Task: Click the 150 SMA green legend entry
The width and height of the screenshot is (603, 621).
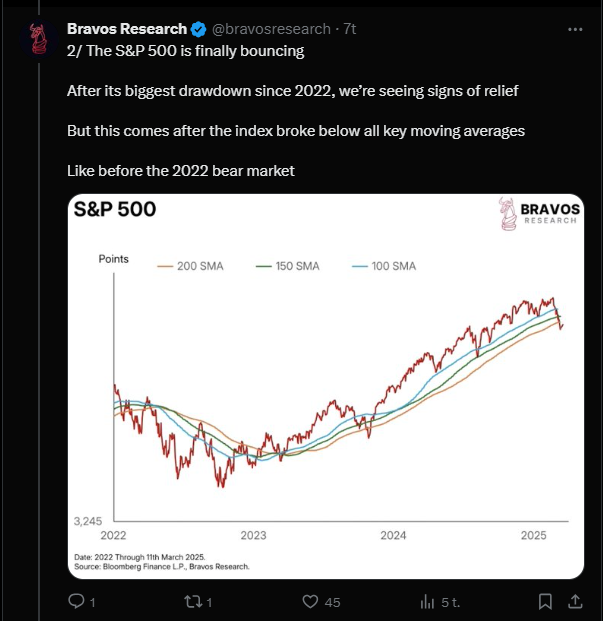Action: coord(288,266)
